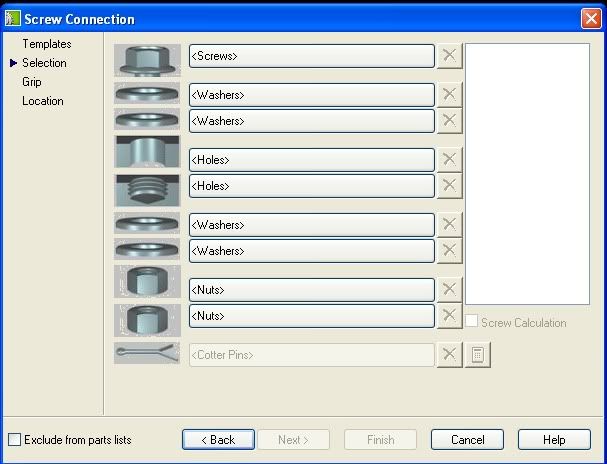Click the empty white preview panel
The width and height of the screenshot is (607, 464).
[x=527, y=174]
